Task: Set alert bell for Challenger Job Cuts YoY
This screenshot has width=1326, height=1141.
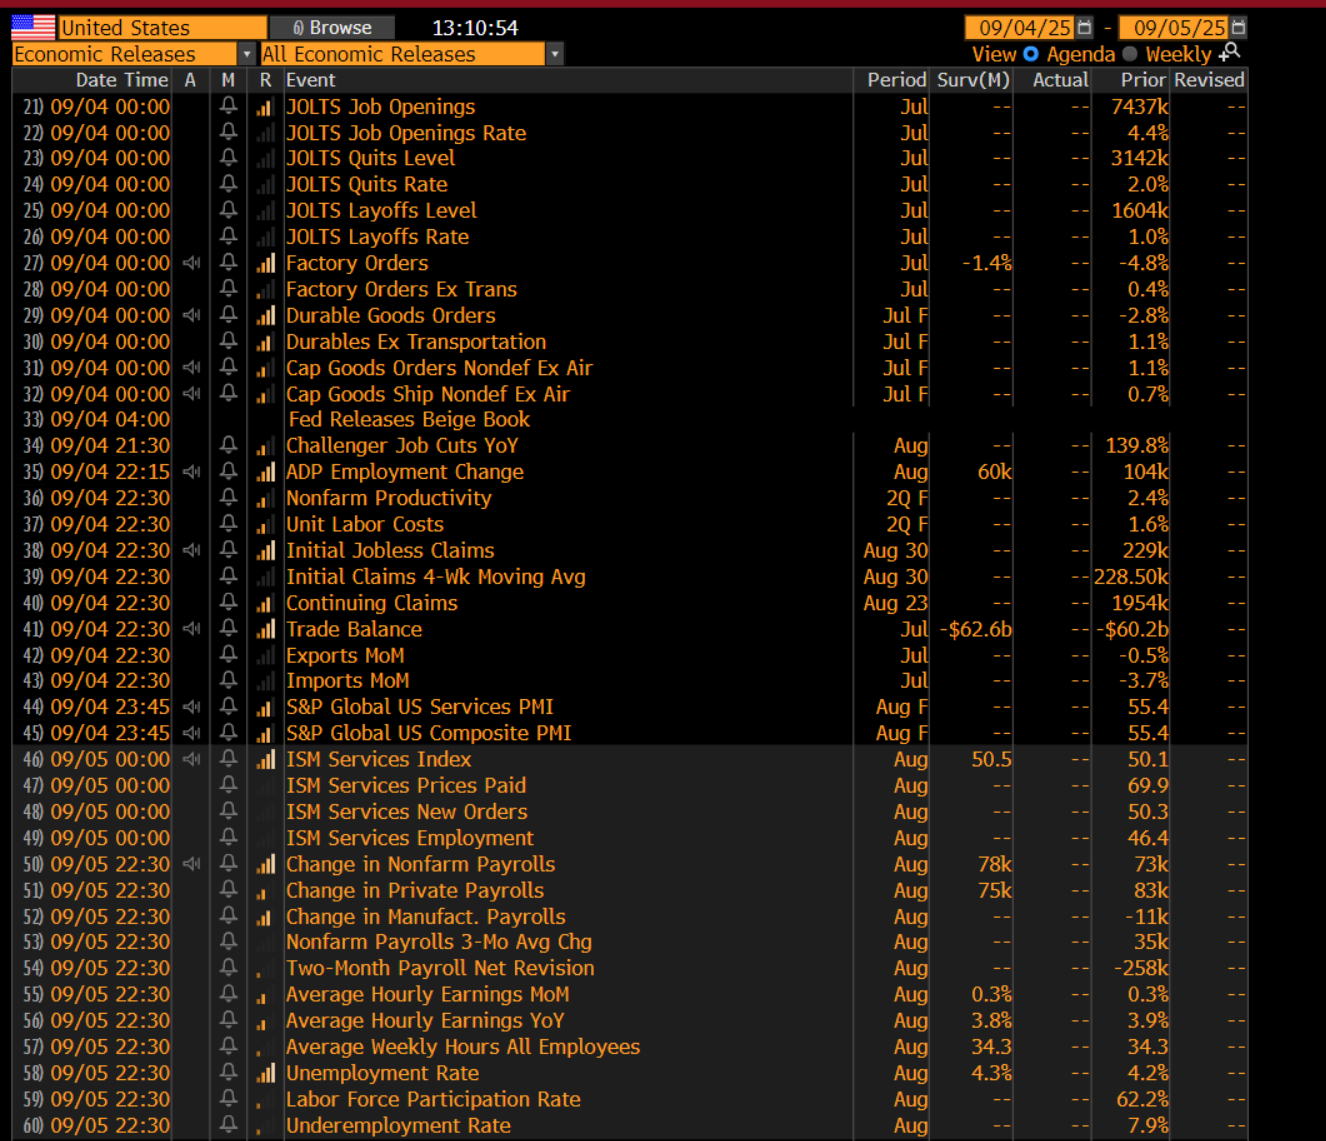Action: pyautogui.click(x=229, y=445)
